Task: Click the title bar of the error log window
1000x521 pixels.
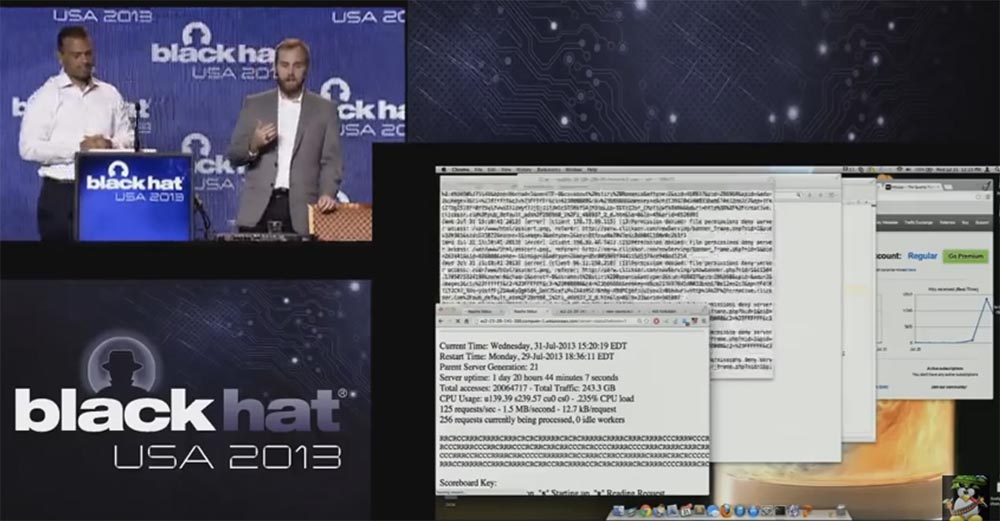Action: point(606,181)
